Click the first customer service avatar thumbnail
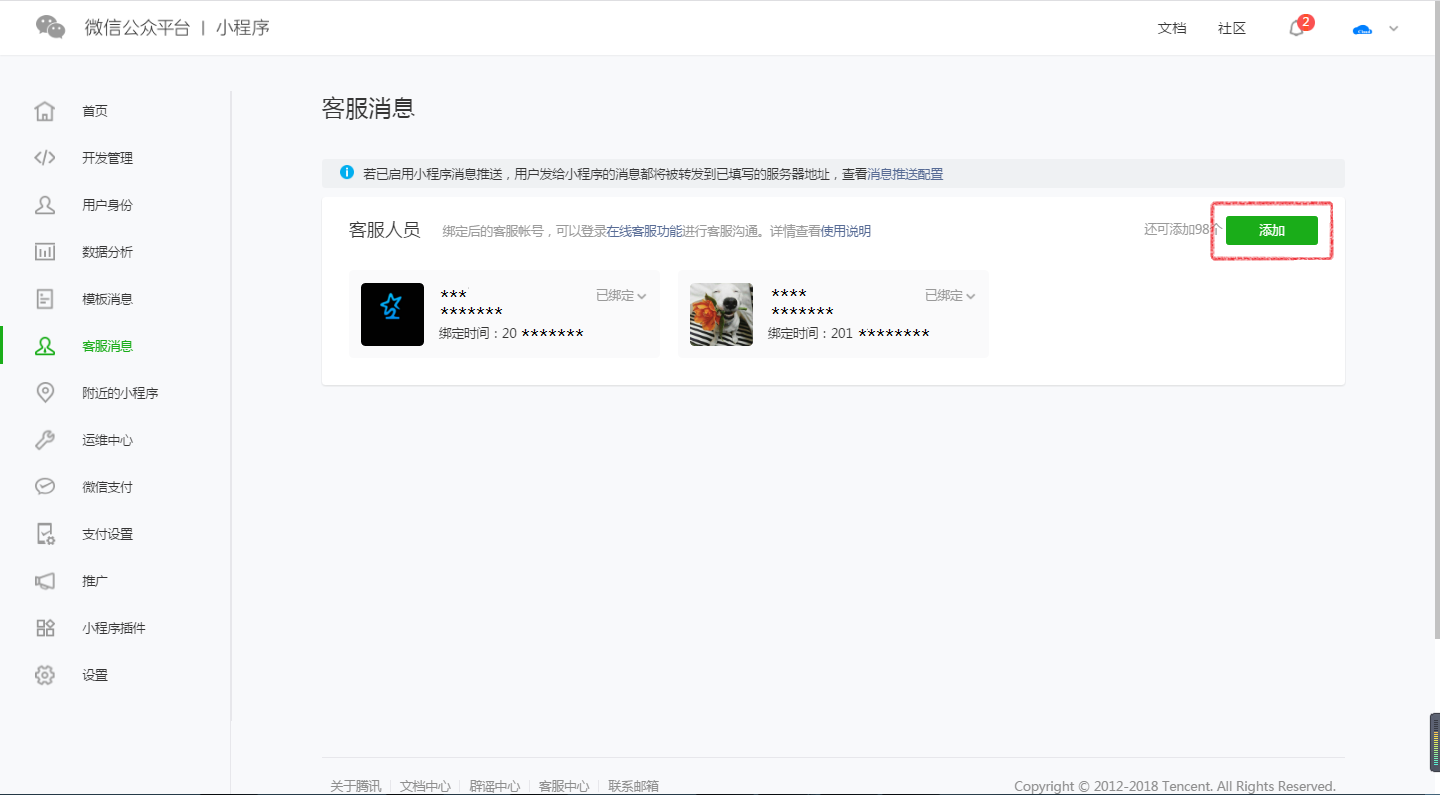This screenshot has width=1440, height=795. (392, 314)
